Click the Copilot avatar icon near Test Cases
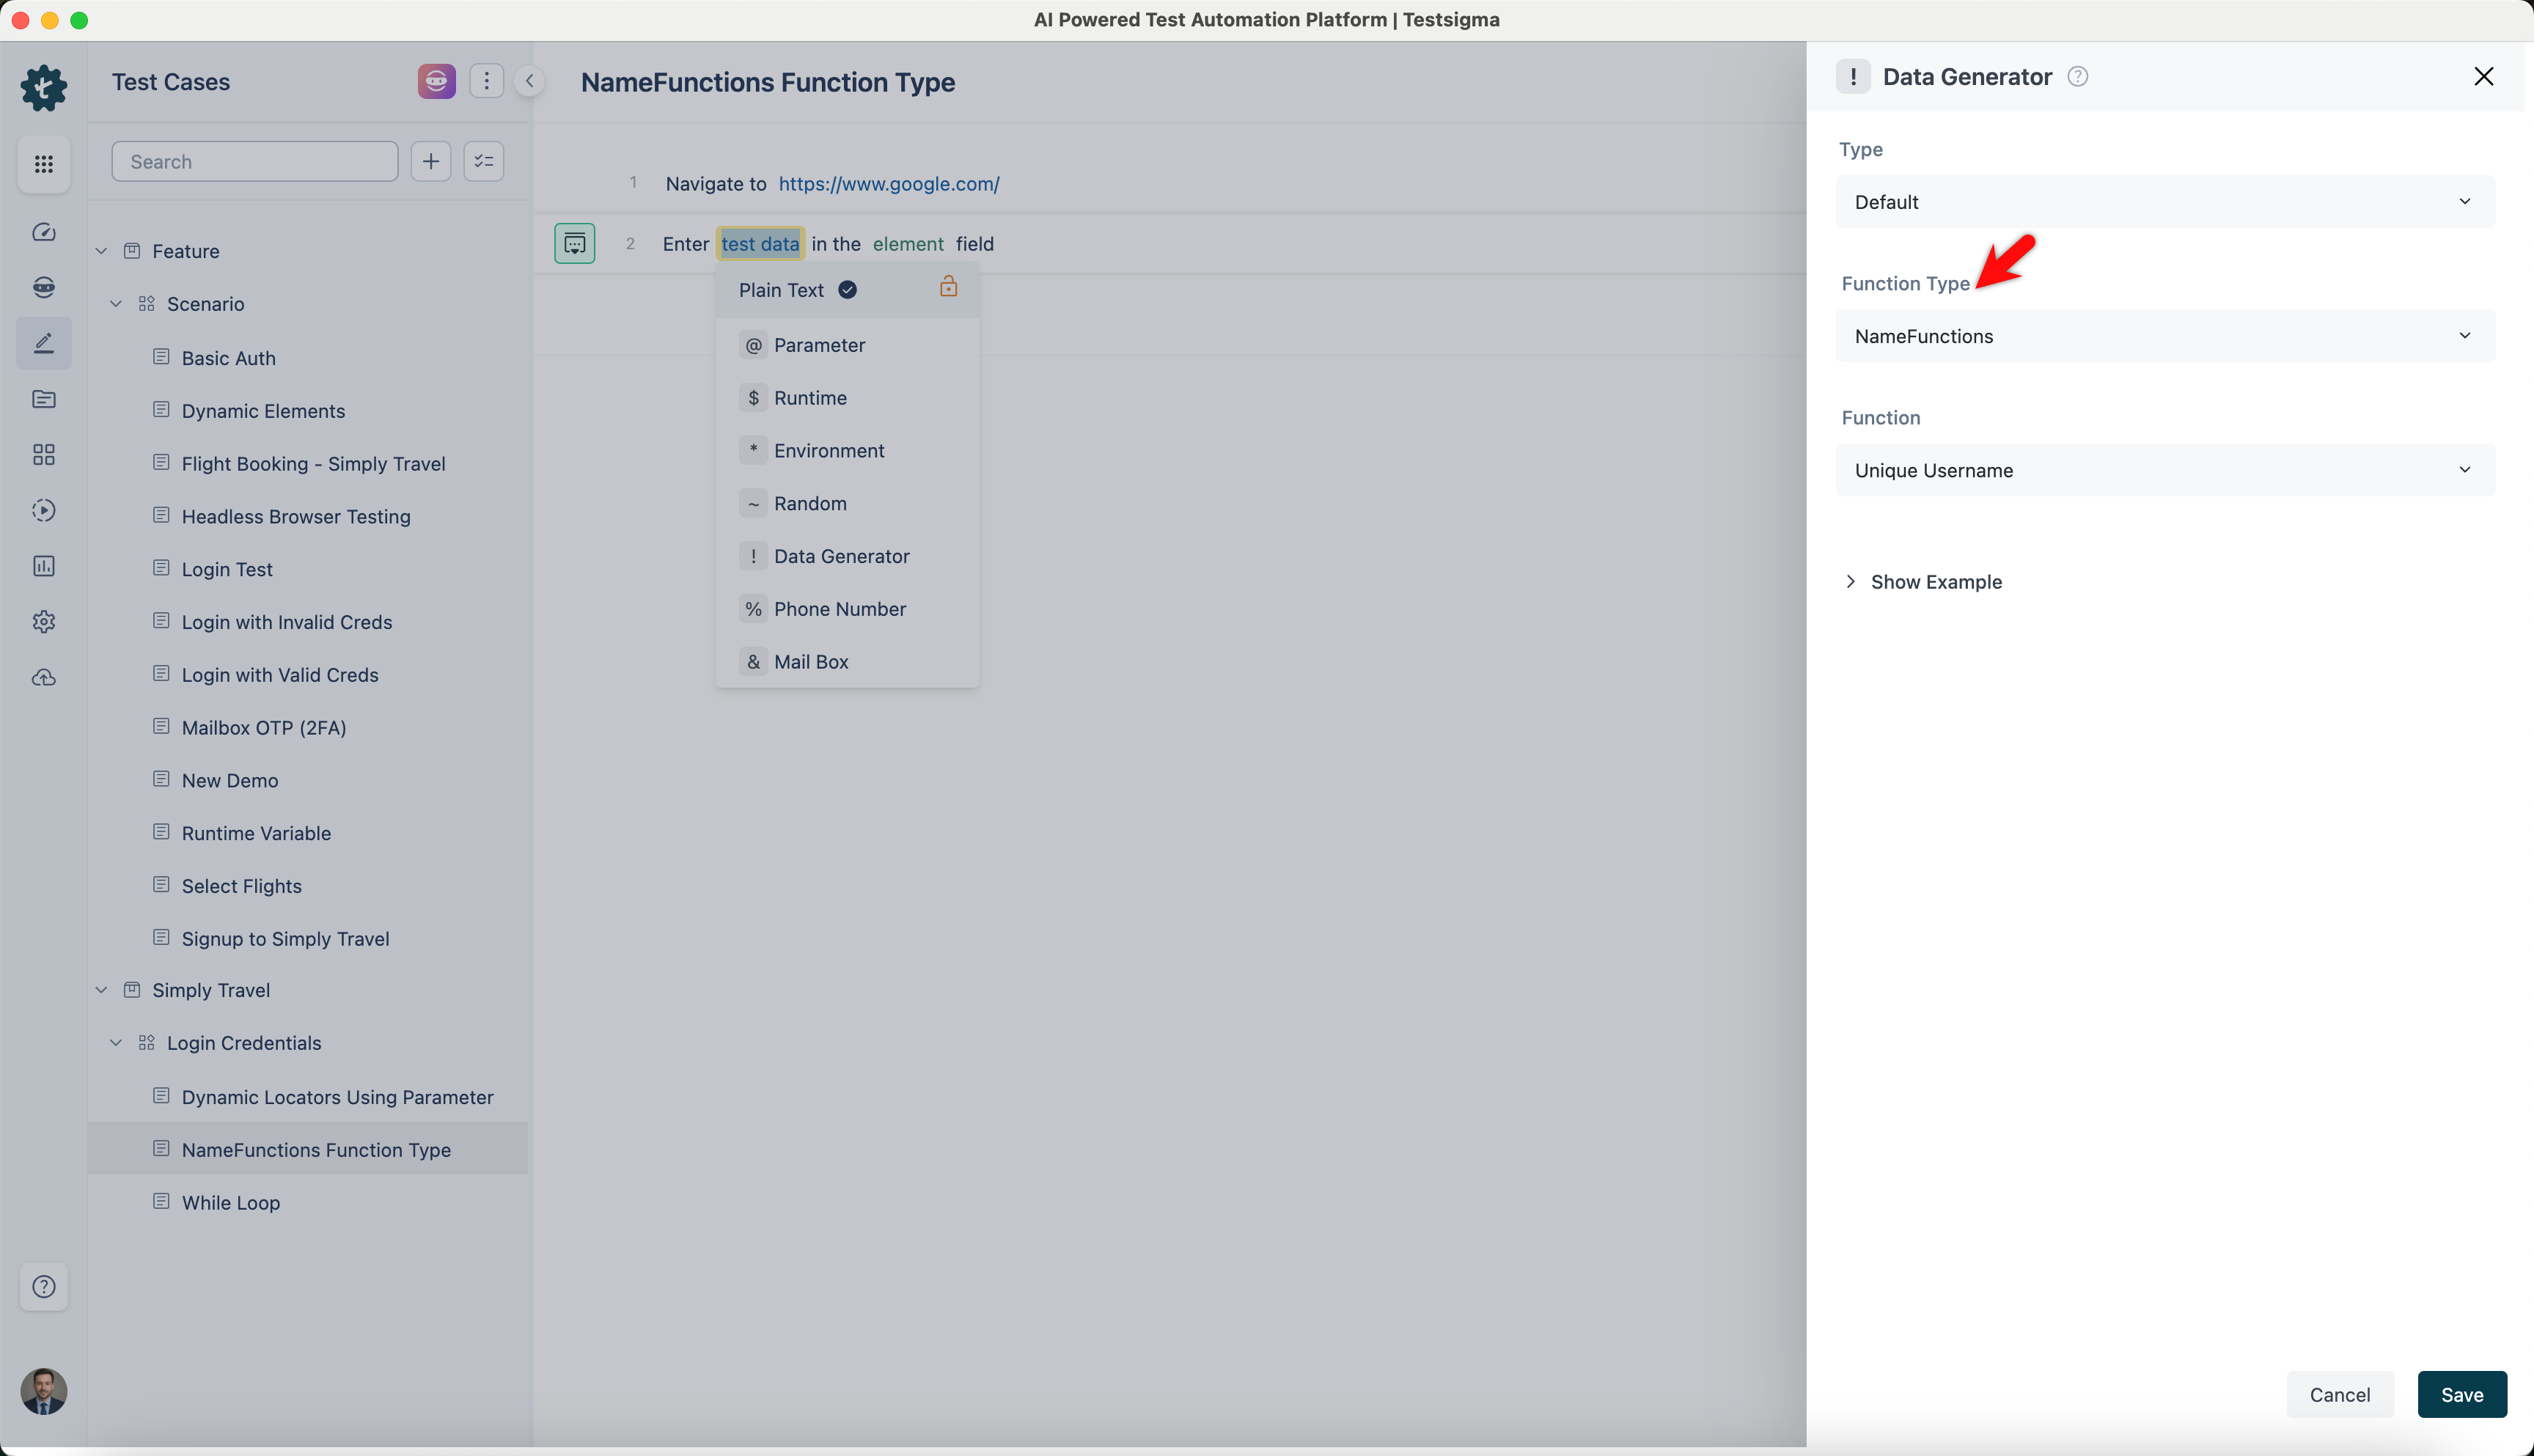This screenshot has height=1456, width=2534. [436, 81]
